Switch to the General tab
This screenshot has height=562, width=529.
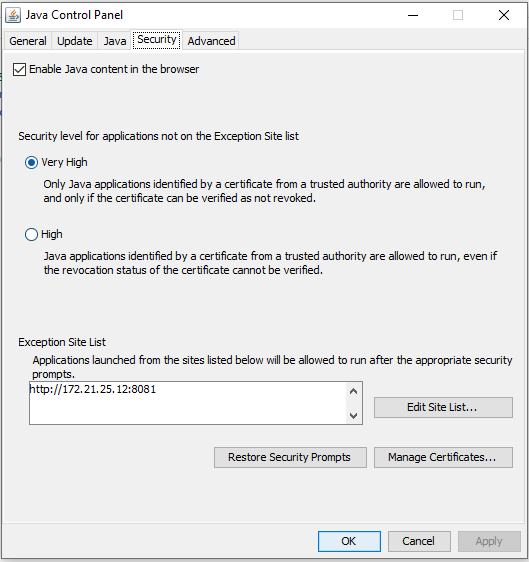[28, 41]
